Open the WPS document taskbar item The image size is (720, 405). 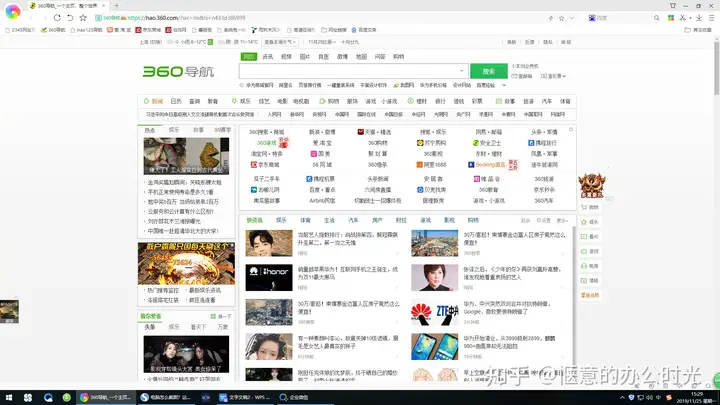pyautogui.click(x=244, y=397)
